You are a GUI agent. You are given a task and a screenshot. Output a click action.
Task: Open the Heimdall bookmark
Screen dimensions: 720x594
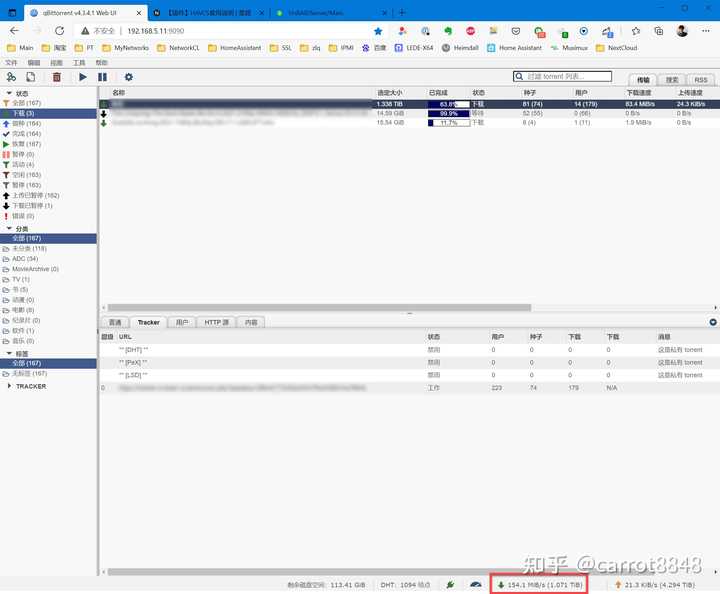tap(460, 48)
